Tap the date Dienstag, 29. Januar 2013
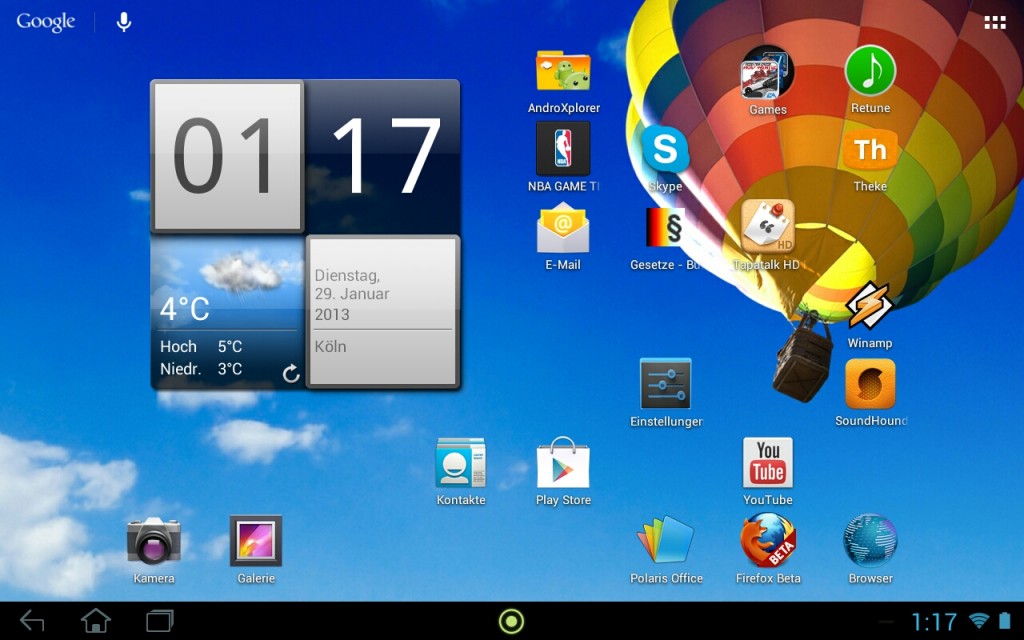 352,295
